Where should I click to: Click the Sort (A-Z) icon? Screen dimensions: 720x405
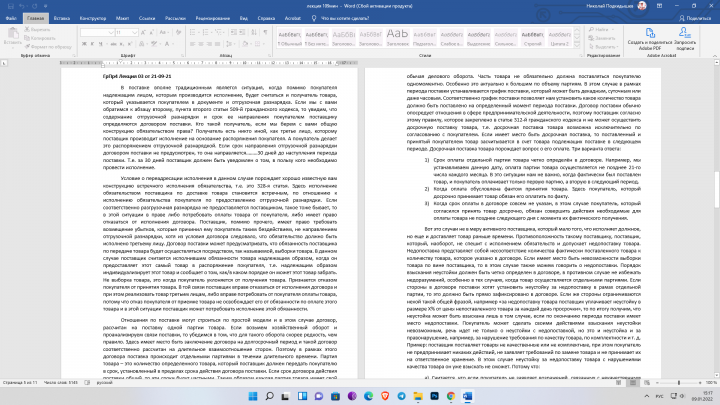pyautogui.click(x=254, y=32)
